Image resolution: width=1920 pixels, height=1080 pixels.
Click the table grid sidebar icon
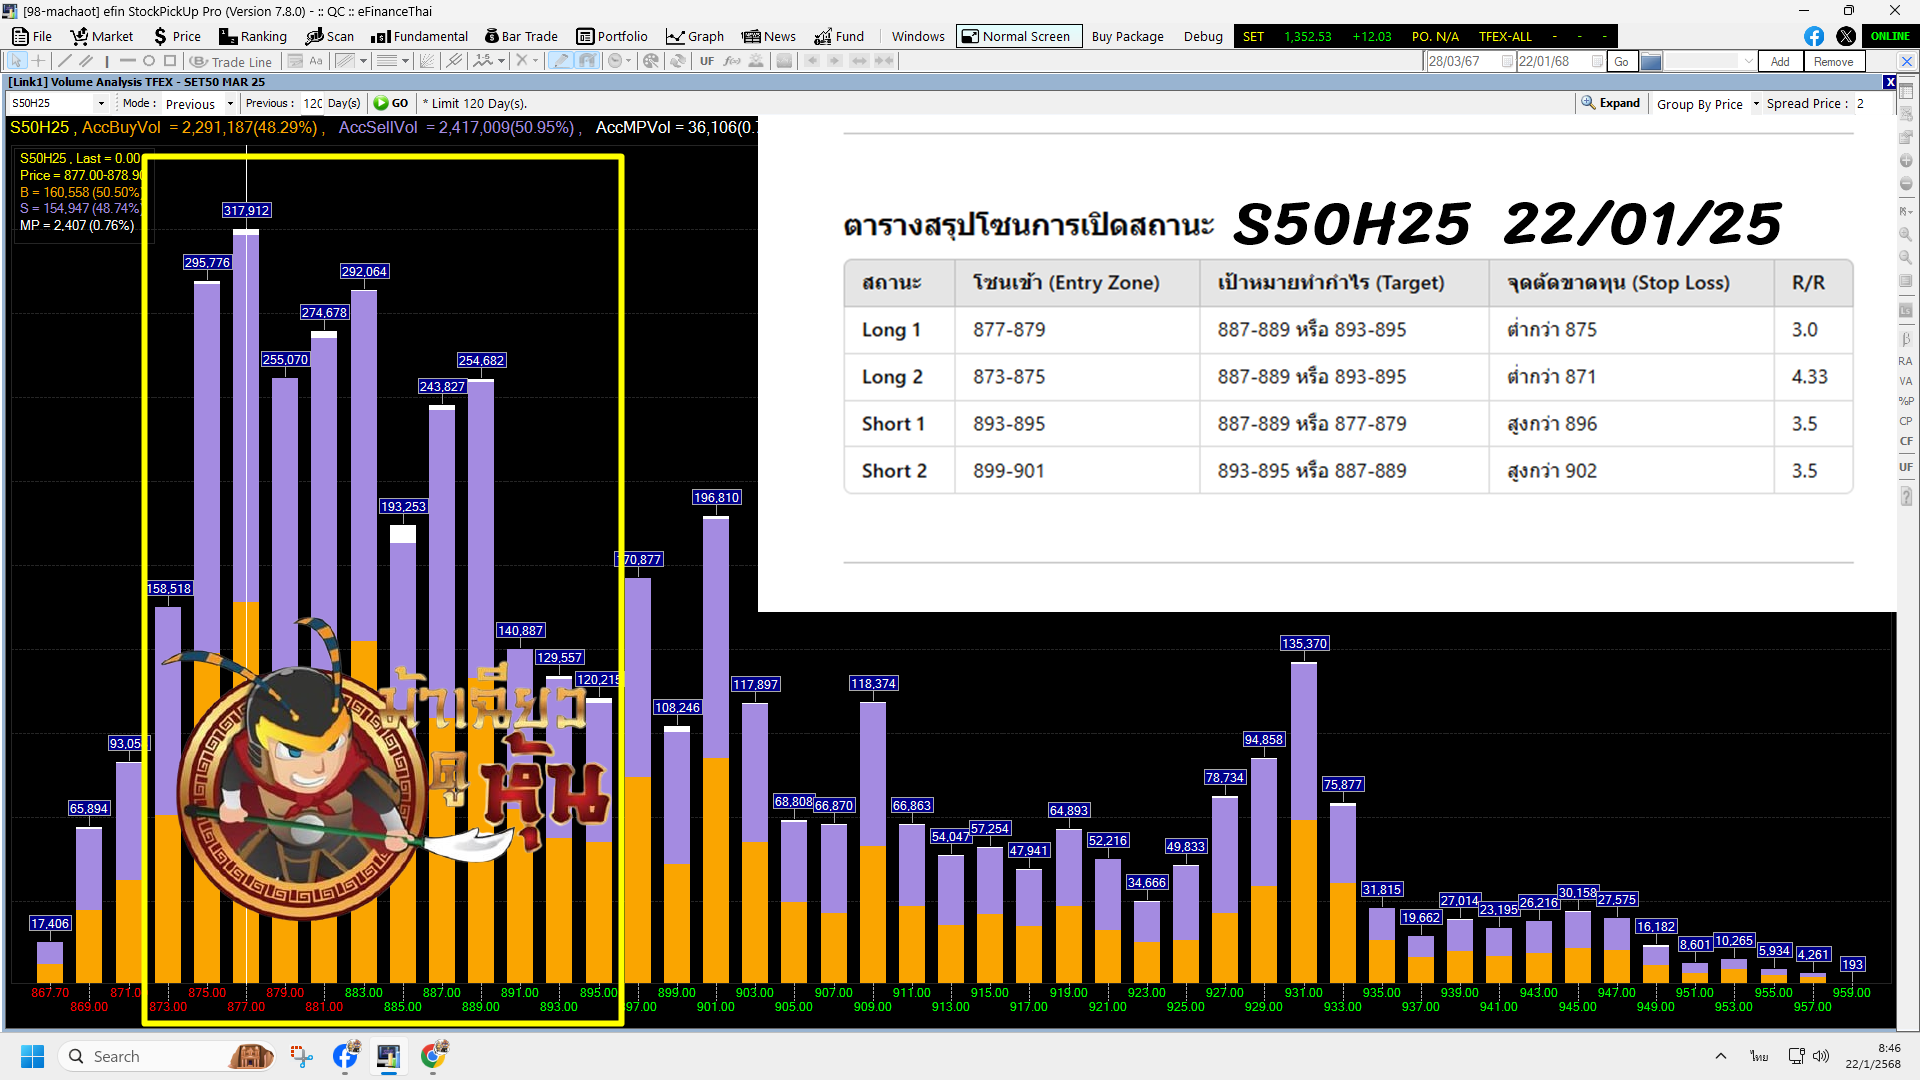pos(1906,91)
